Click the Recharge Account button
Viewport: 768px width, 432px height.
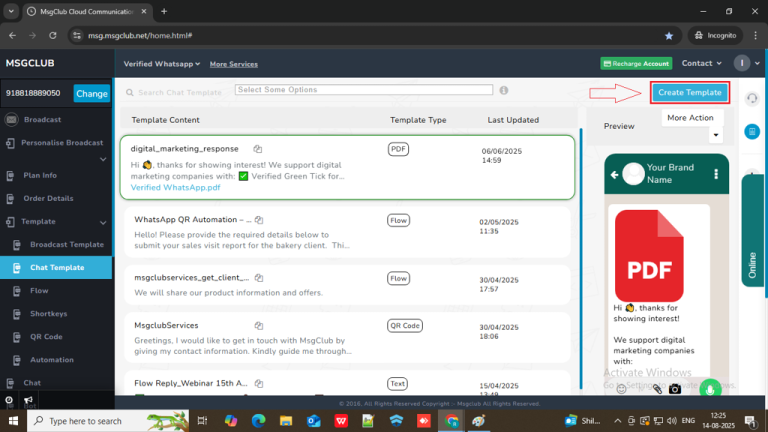(636, 63)
